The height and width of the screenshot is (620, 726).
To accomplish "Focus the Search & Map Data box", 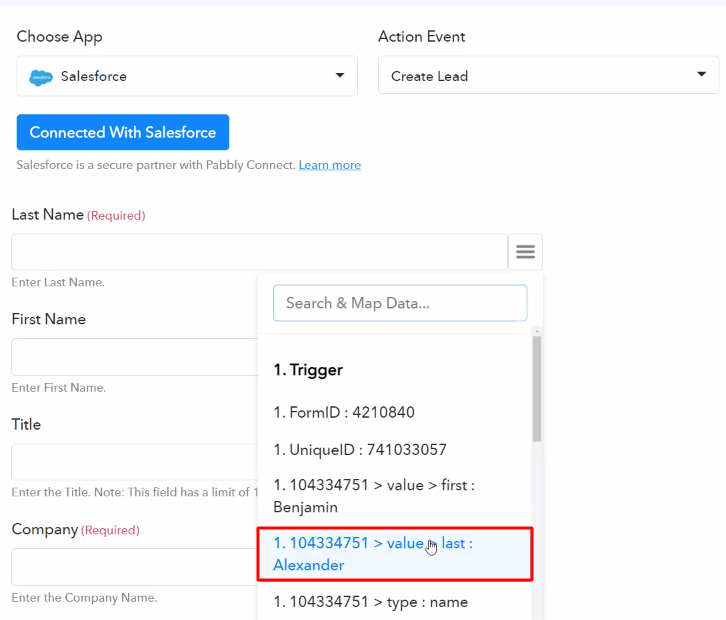I will 400,303.
